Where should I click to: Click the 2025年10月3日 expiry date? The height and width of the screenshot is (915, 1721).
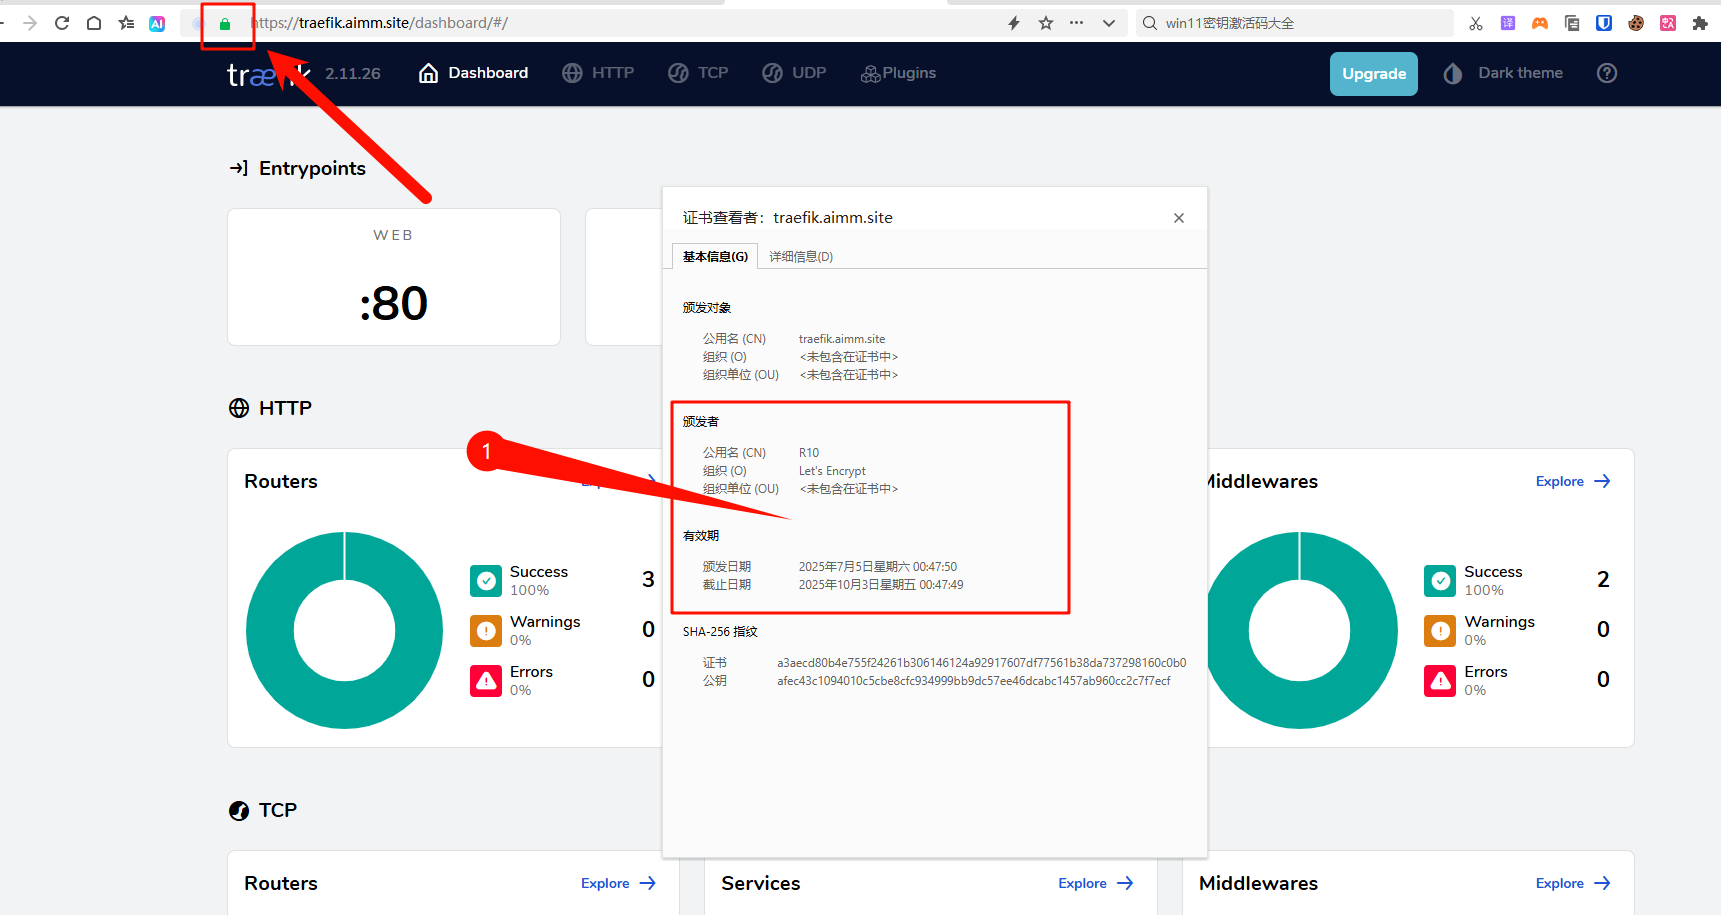[881, 585]
